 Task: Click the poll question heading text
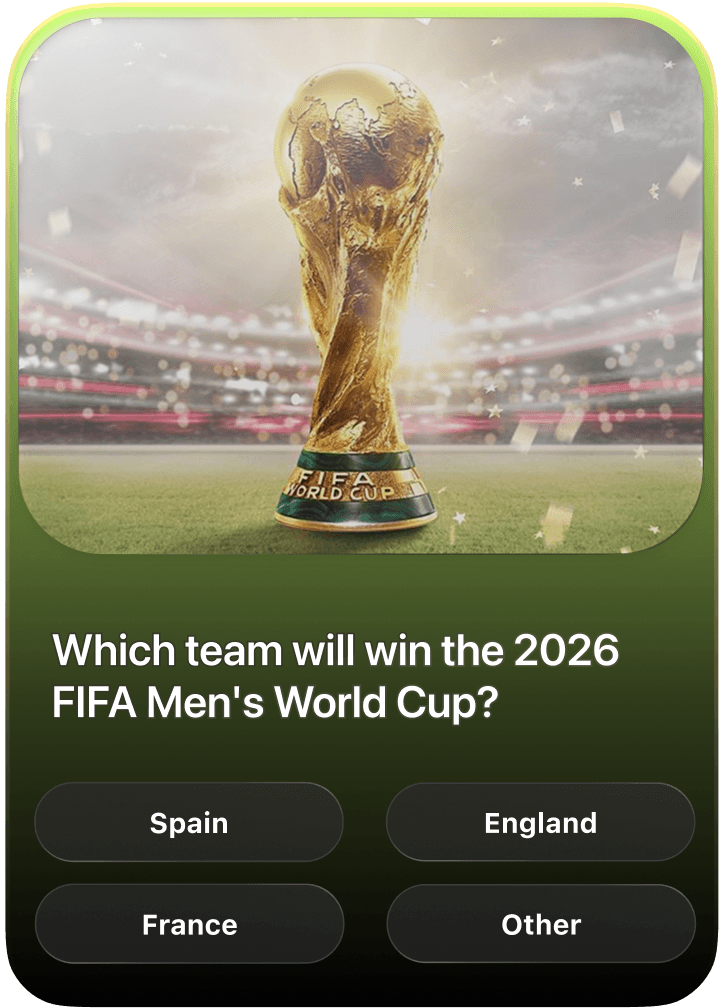335,676
